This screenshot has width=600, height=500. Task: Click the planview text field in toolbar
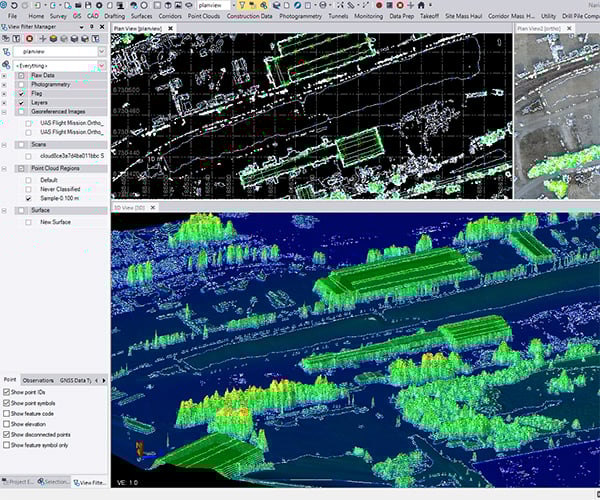point(214,5)
